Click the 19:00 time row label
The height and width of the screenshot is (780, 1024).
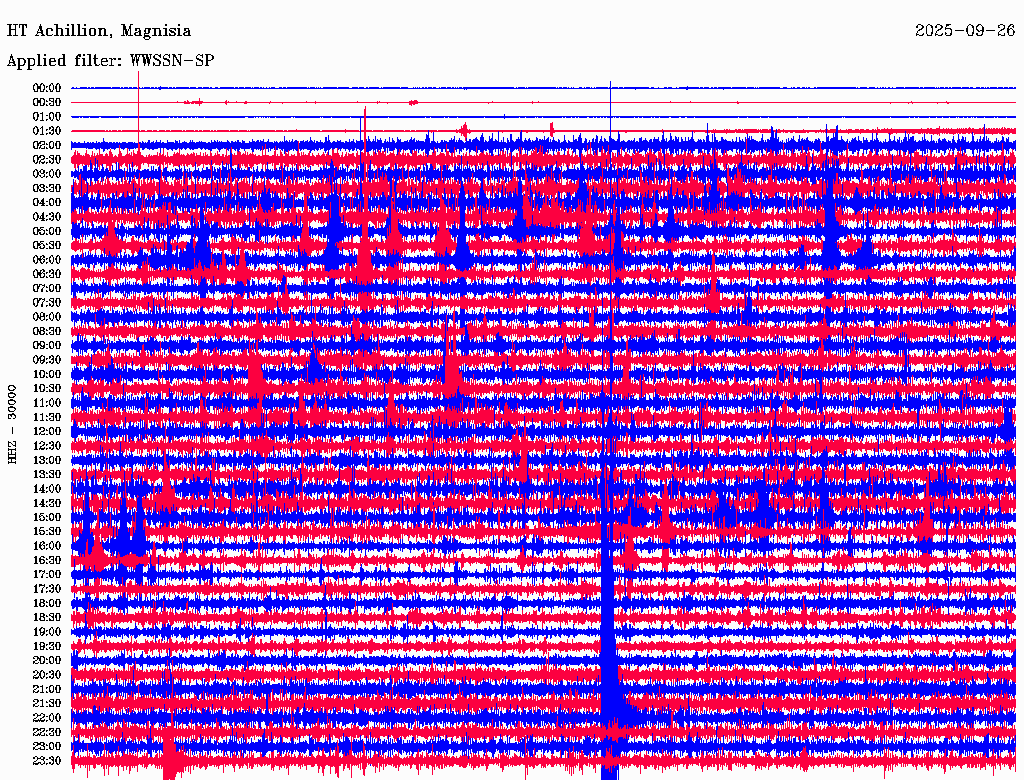47,632
